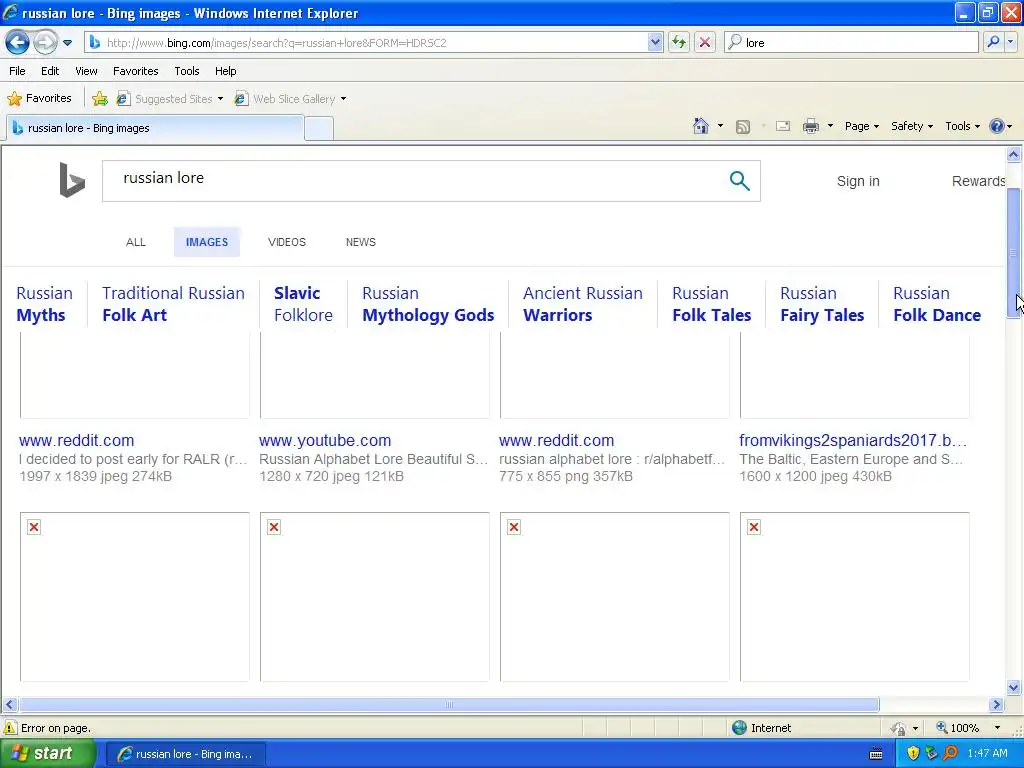Click the Home icon in the command bar
This screenshot has width=1024, height=768.
pos(701,126)
